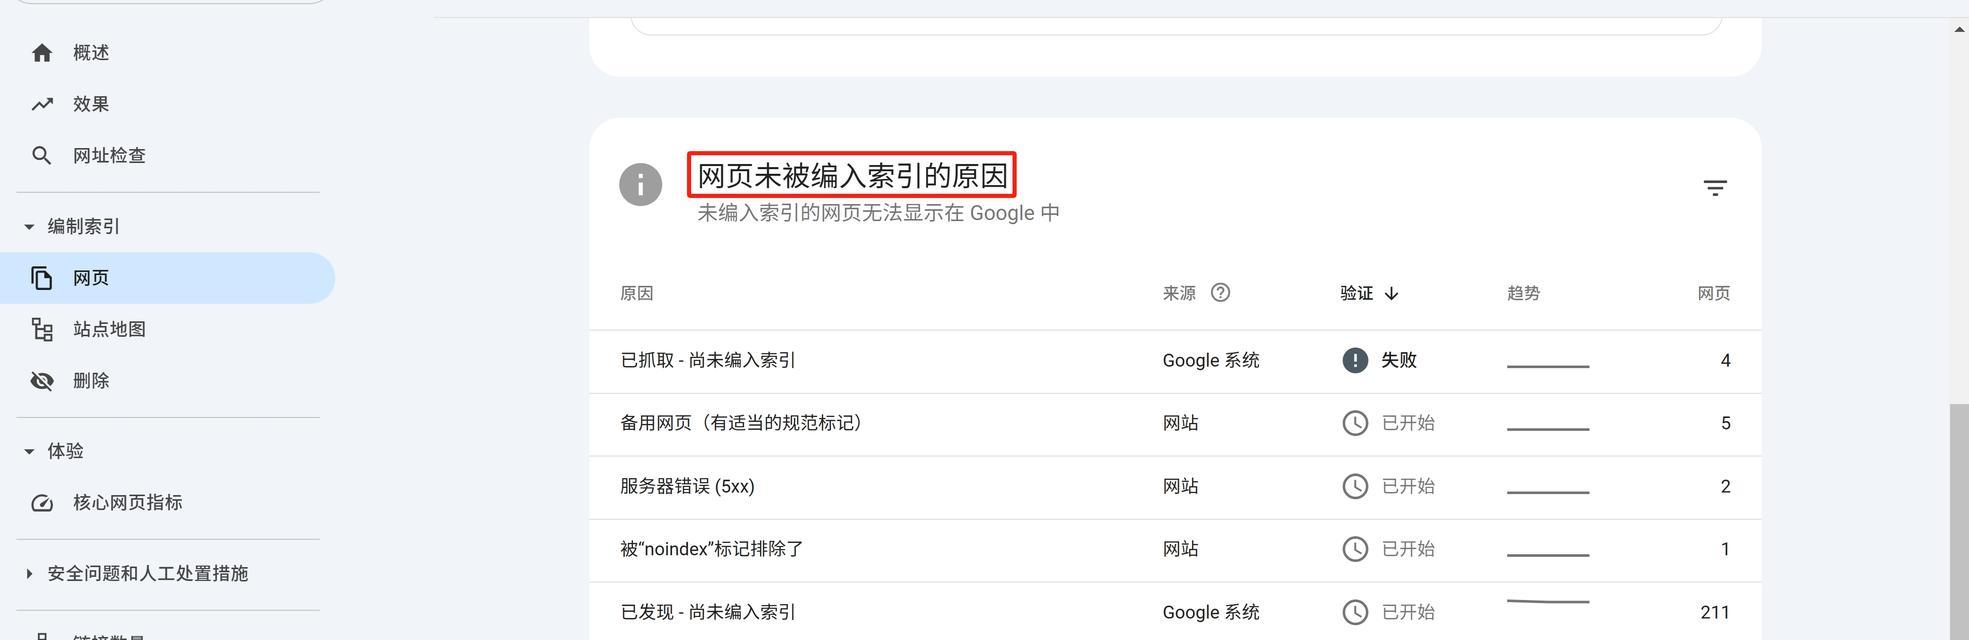Open the 服务器错误 (5xx) row

[1175, 487]
